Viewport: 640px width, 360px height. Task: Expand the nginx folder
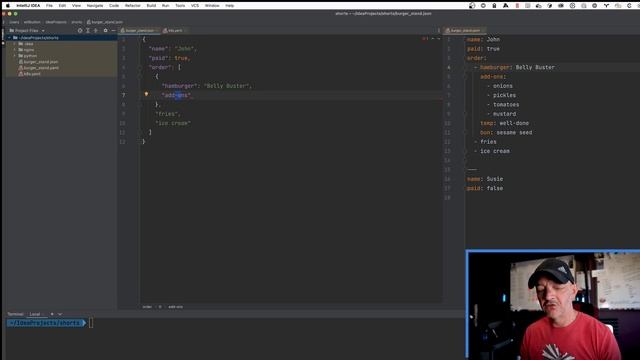(x=15, y=50)
